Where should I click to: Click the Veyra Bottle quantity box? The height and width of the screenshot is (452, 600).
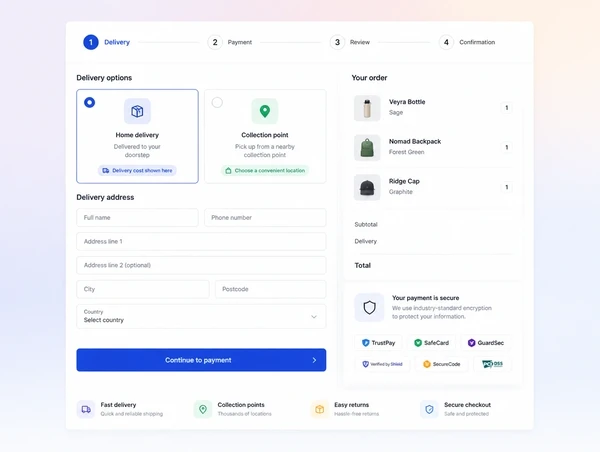click(507, 108)
